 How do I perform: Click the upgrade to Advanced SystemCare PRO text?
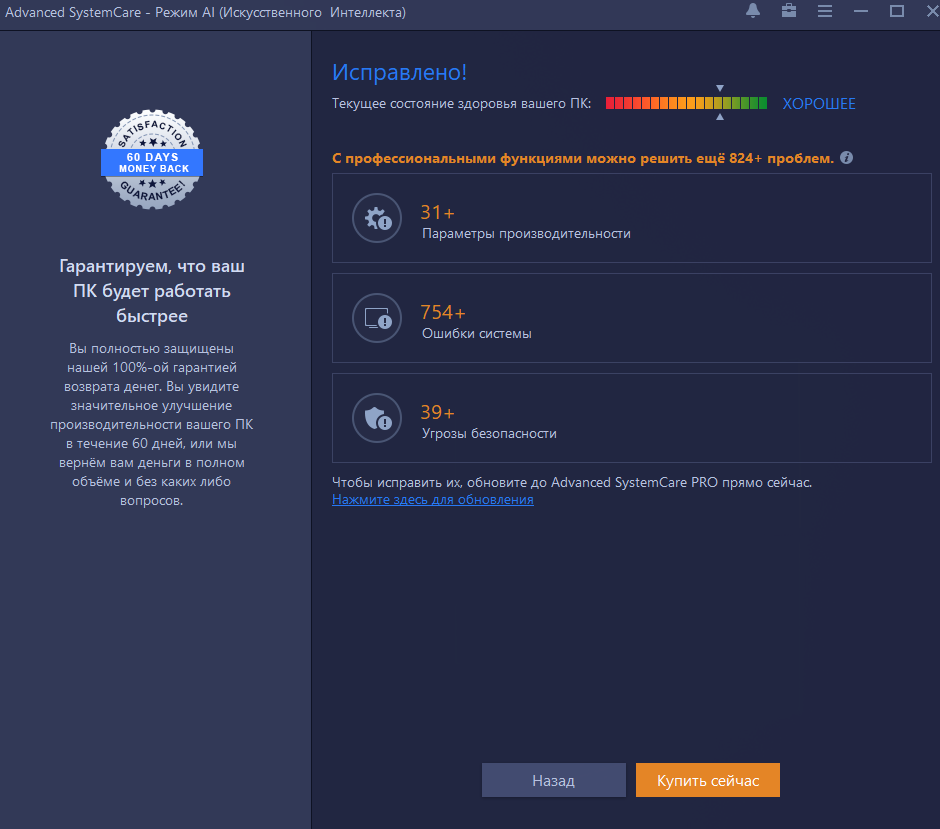pos(572,483)
